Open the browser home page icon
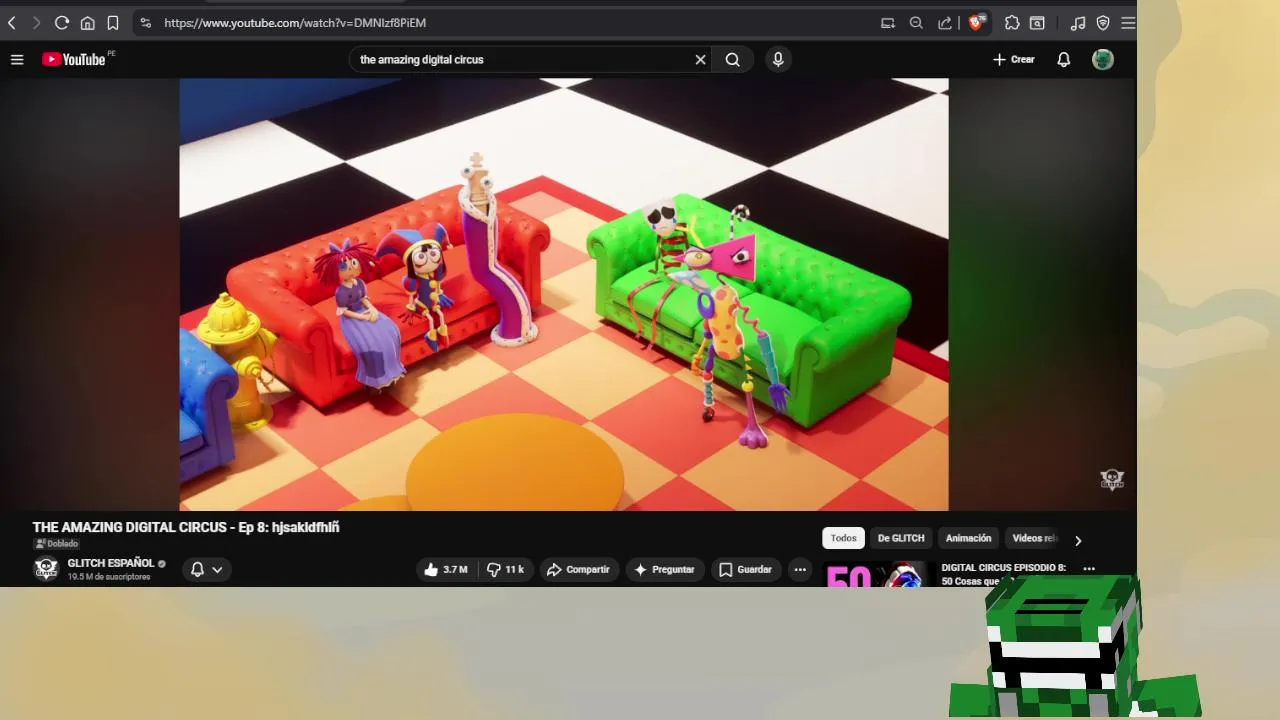Screen dimensions: 1280x720 pos(87,22)
